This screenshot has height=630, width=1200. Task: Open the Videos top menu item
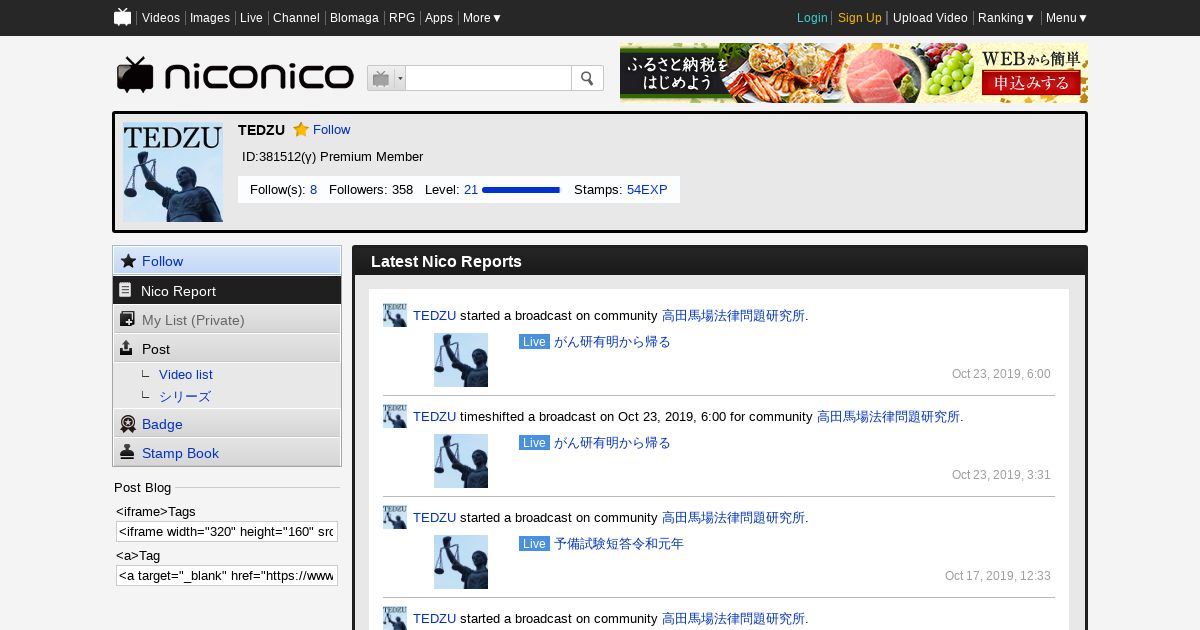coord(161,18)
